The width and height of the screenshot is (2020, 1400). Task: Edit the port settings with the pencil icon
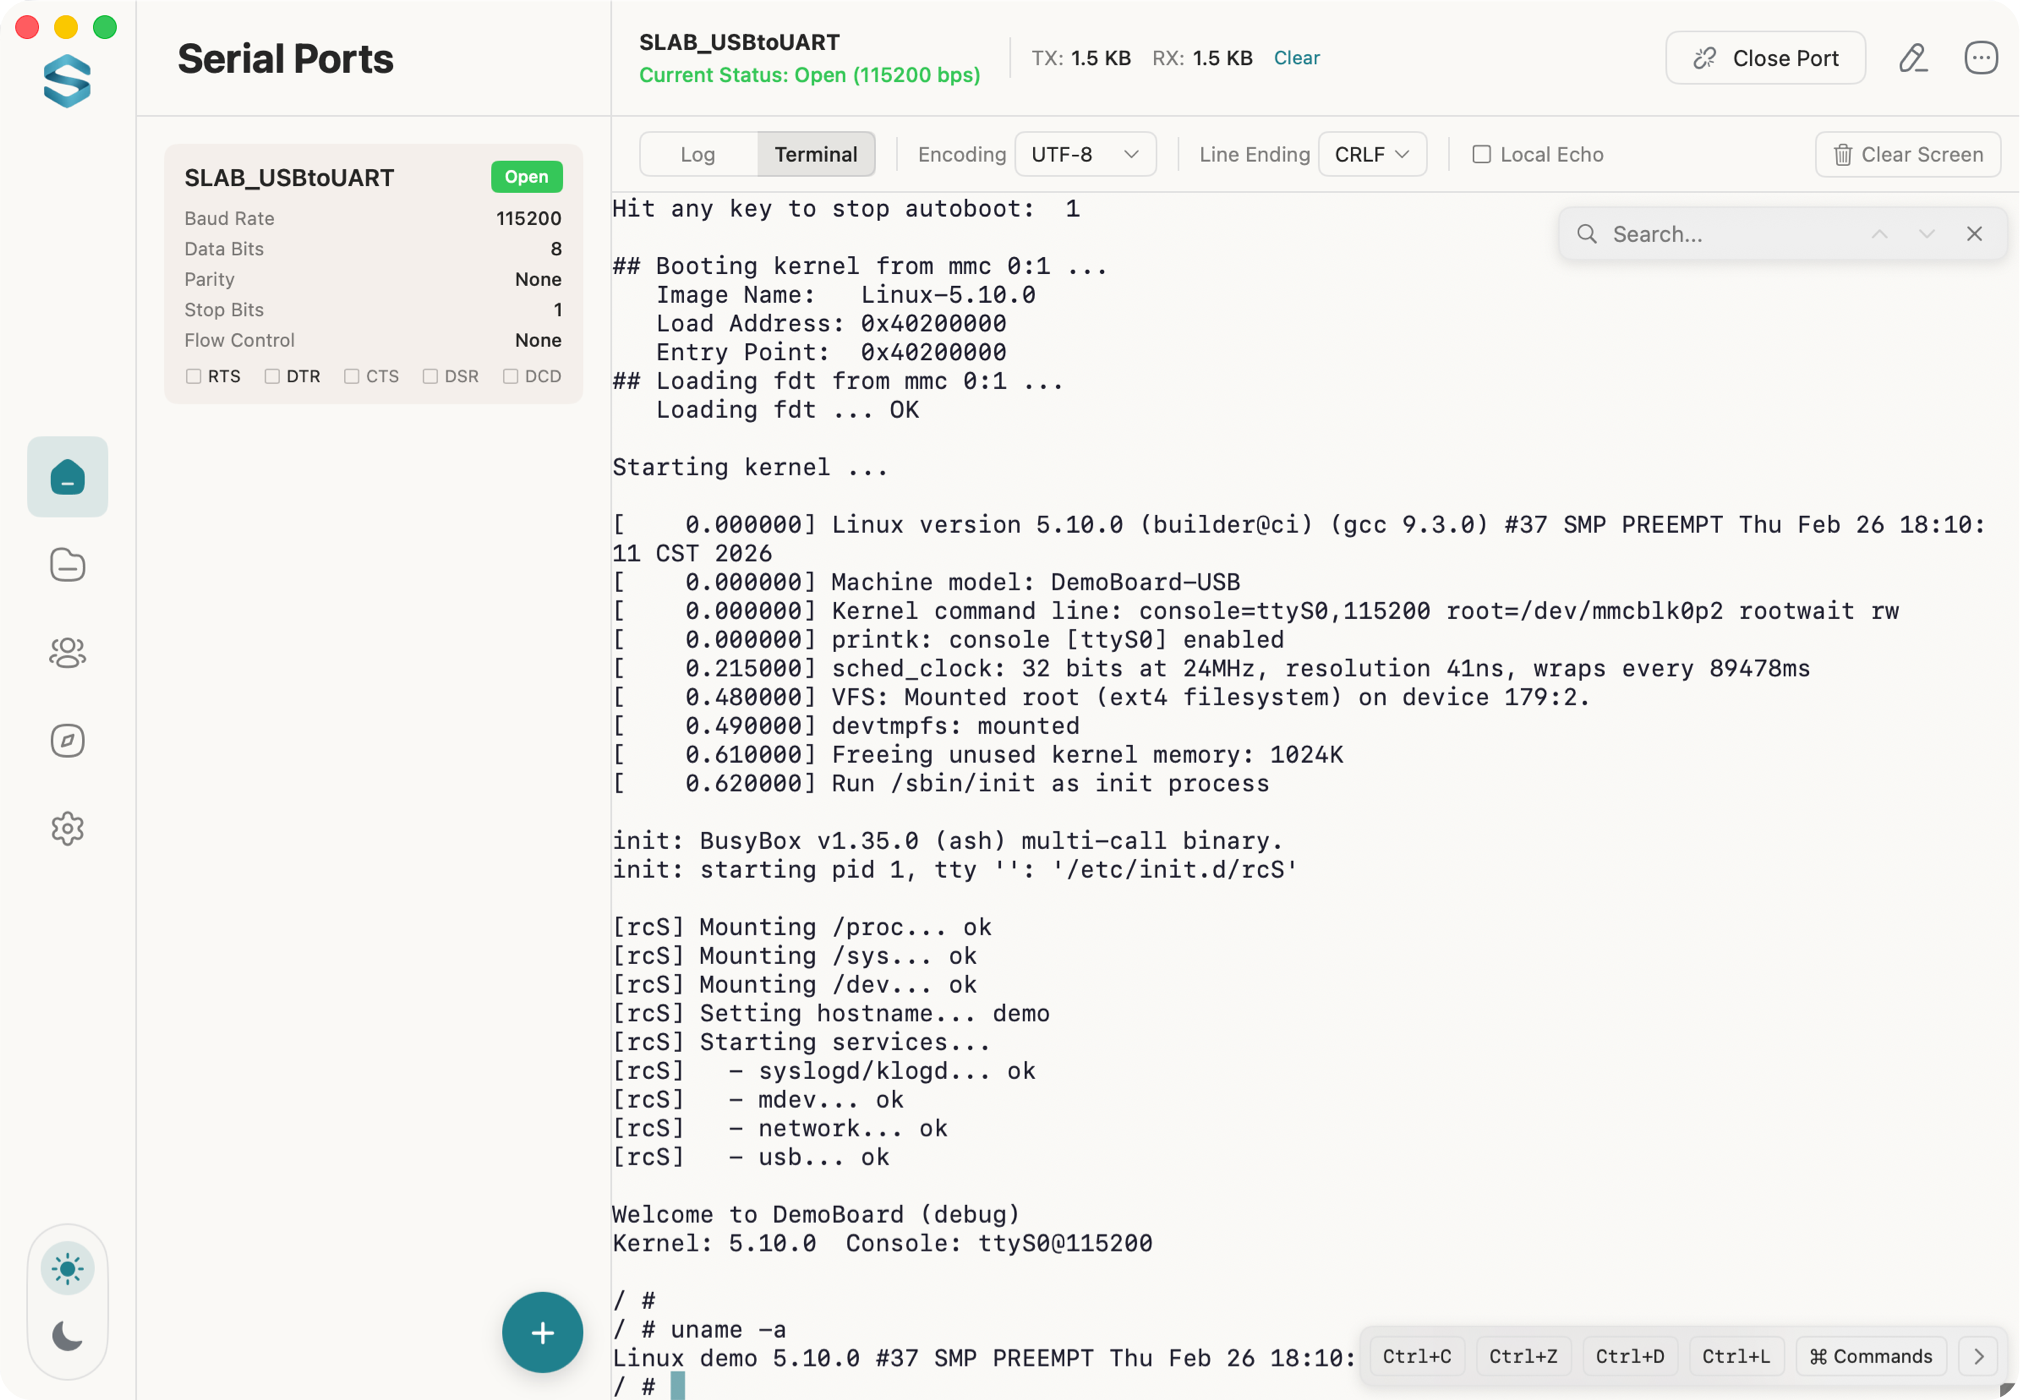click(x=1913, y=58)
